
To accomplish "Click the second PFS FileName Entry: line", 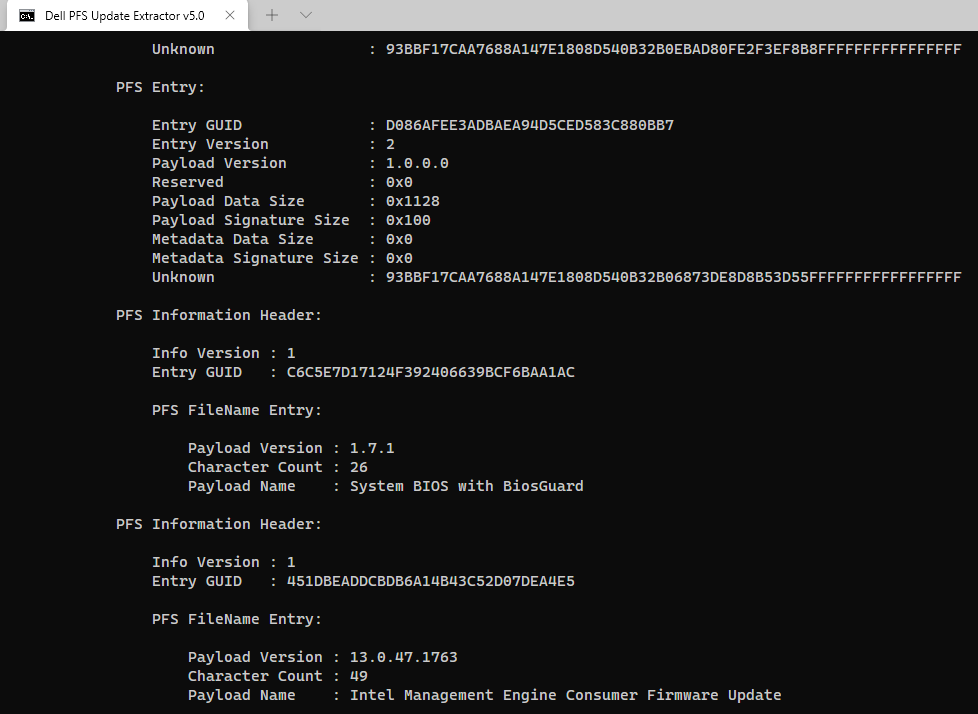I will [237, 619].
